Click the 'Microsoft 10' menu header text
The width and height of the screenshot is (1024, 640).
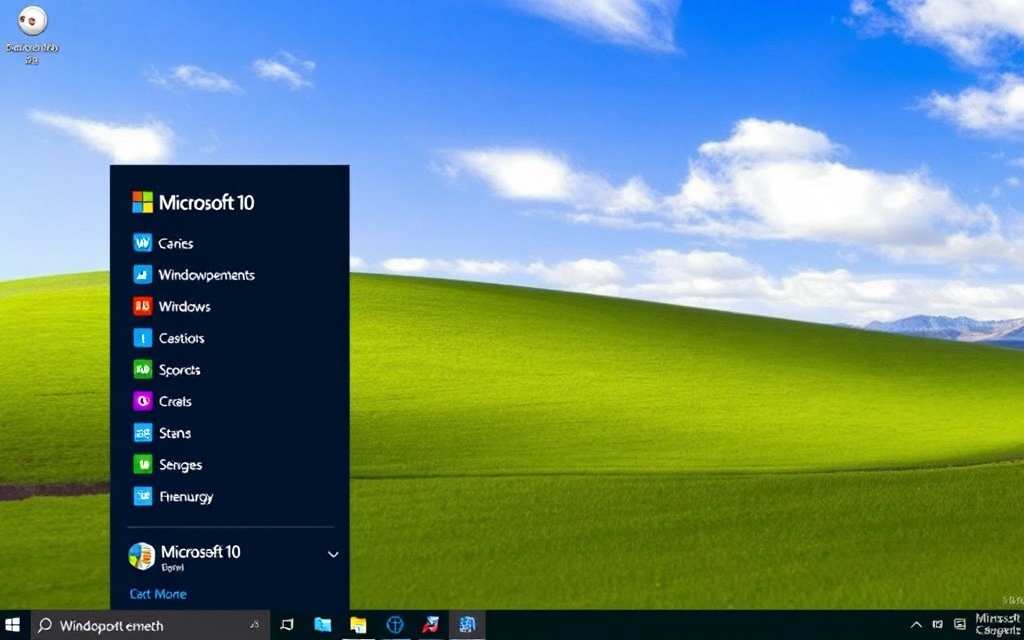(x=206, y=202)
